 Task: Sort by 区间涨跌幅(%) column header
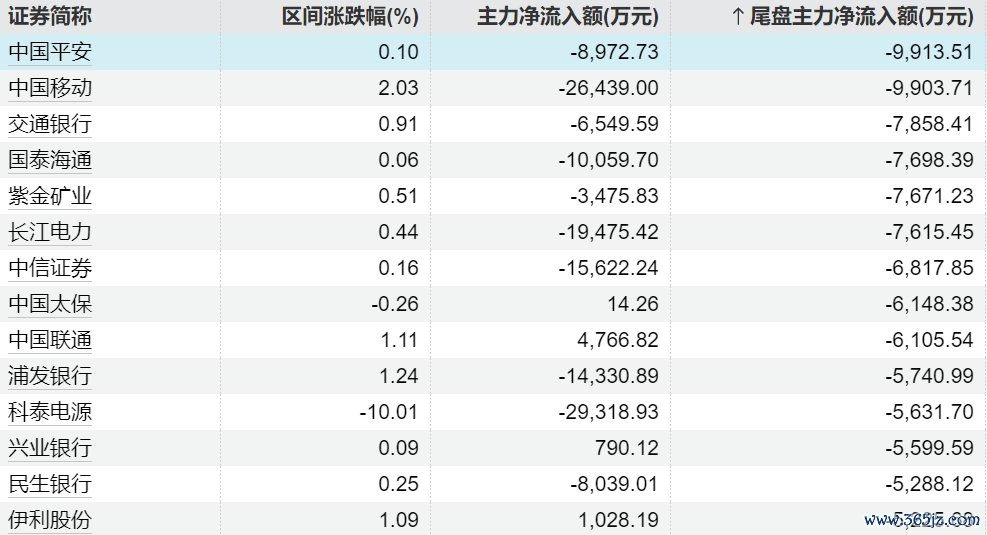[x=350, y=16]
